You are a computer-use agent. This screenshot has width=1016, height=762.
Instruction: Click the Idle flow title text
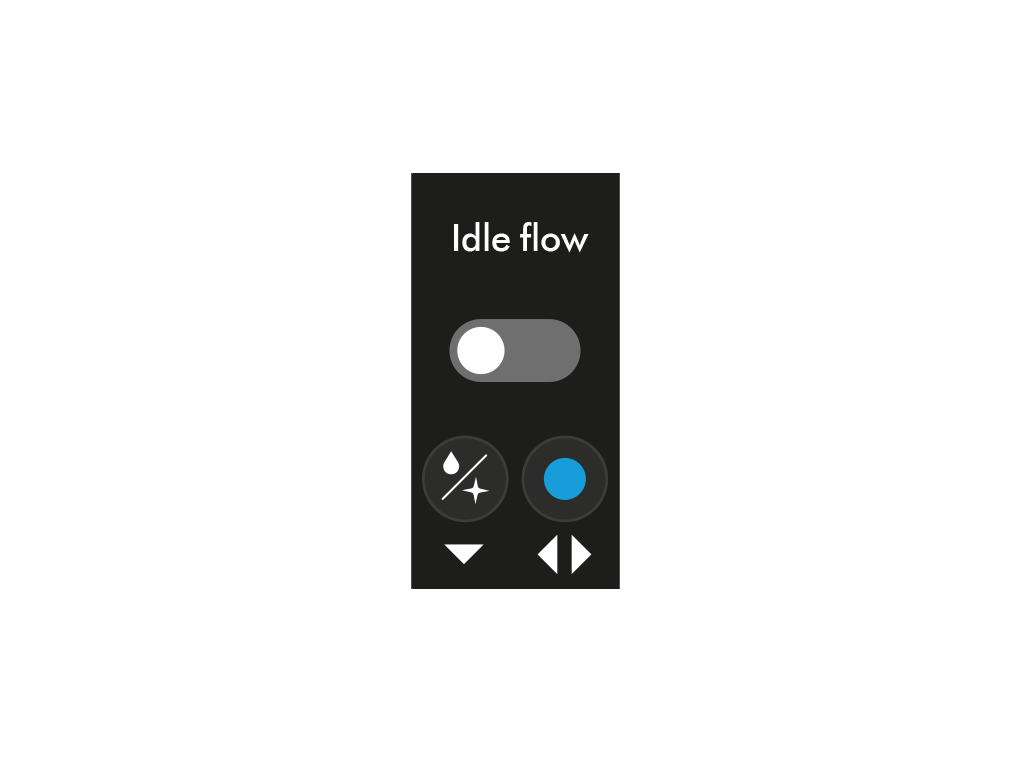520,238
